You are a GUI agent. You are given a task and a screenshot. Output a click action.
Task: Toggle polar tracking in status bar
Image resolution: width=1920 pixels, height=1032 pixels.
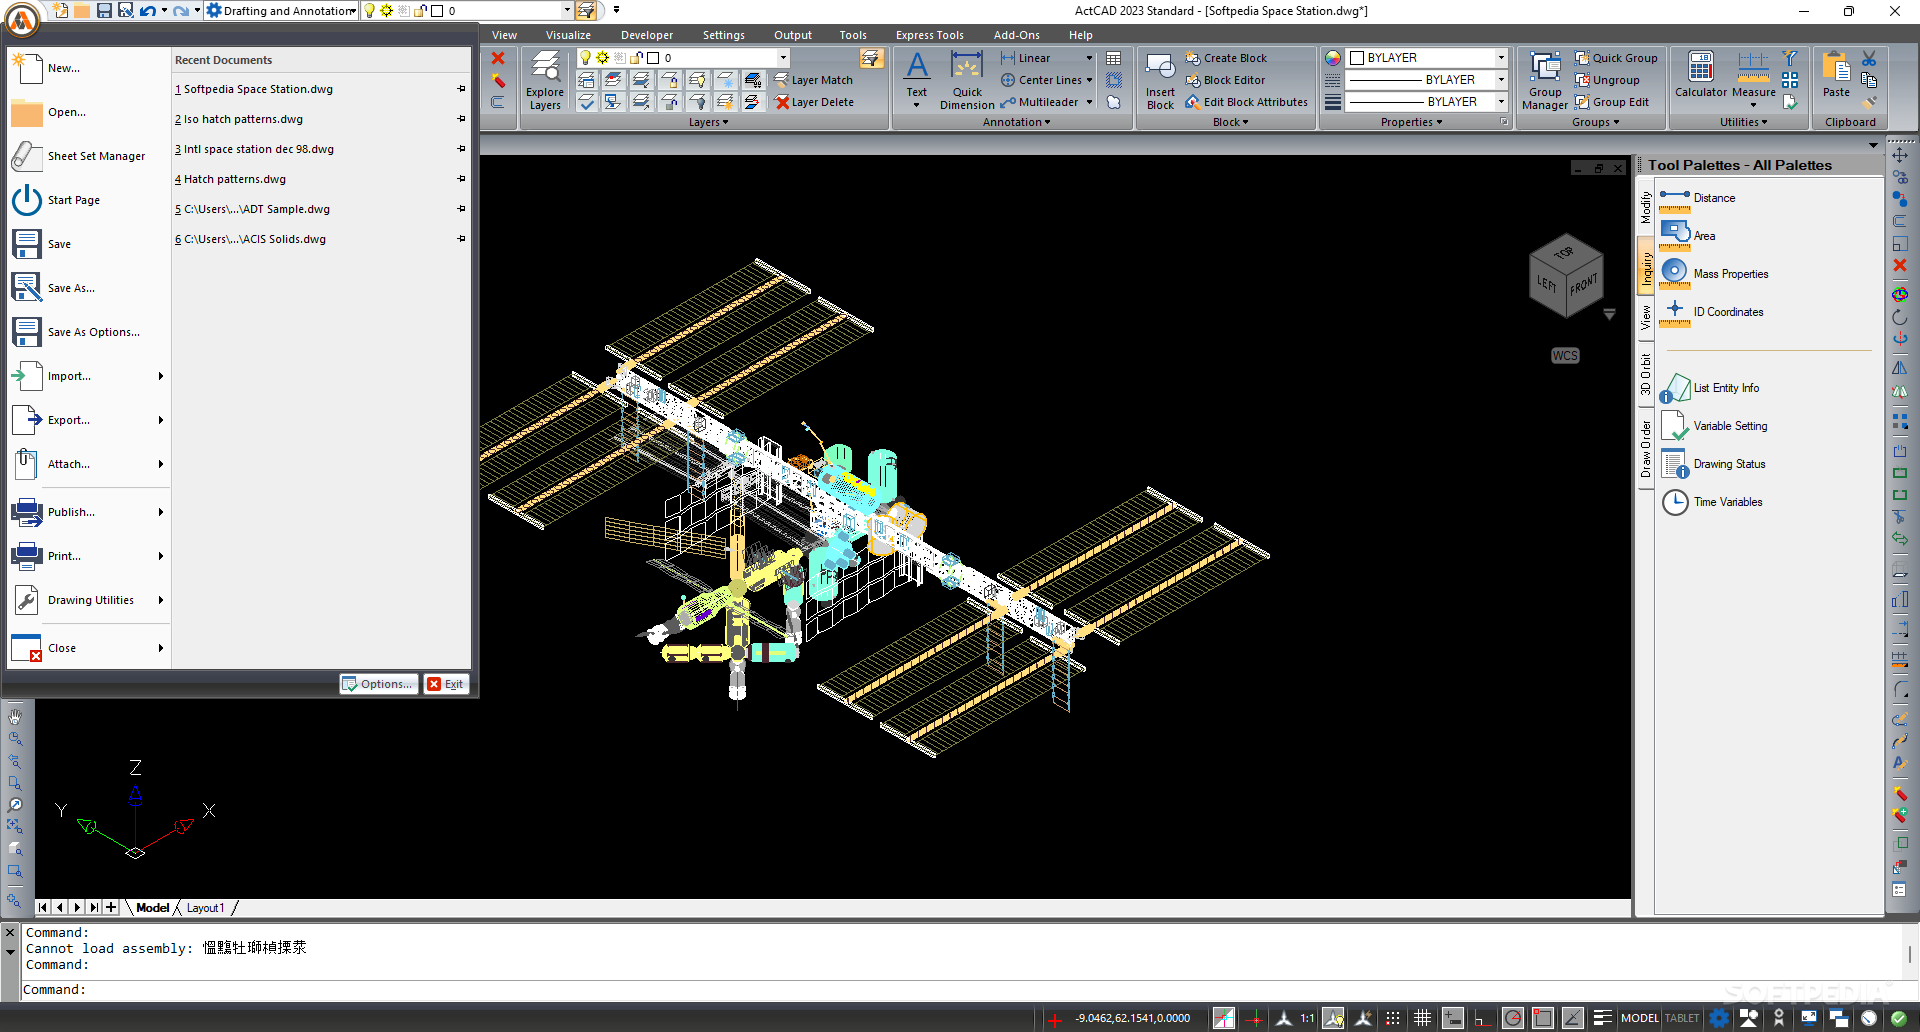(1512, 1018)
